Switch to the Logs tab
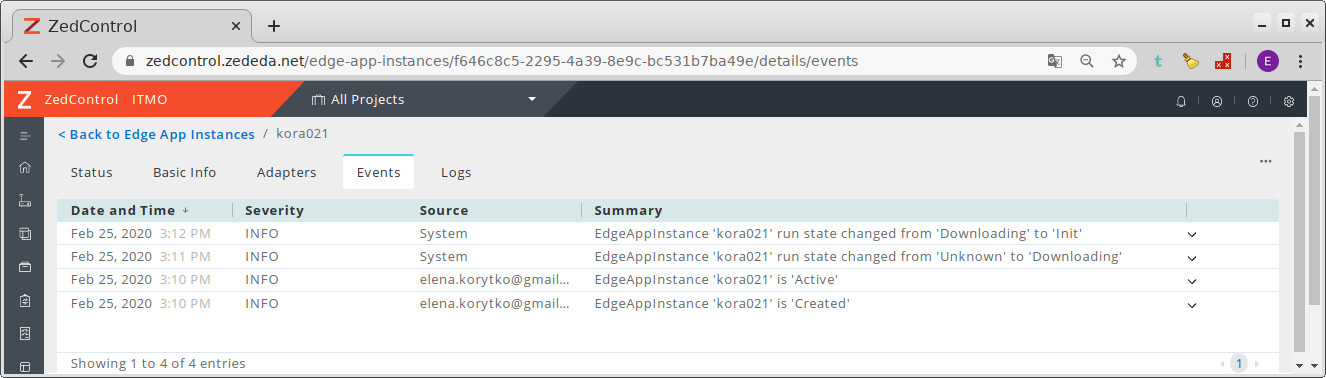 pyautogui.click(x=456, y=172)
